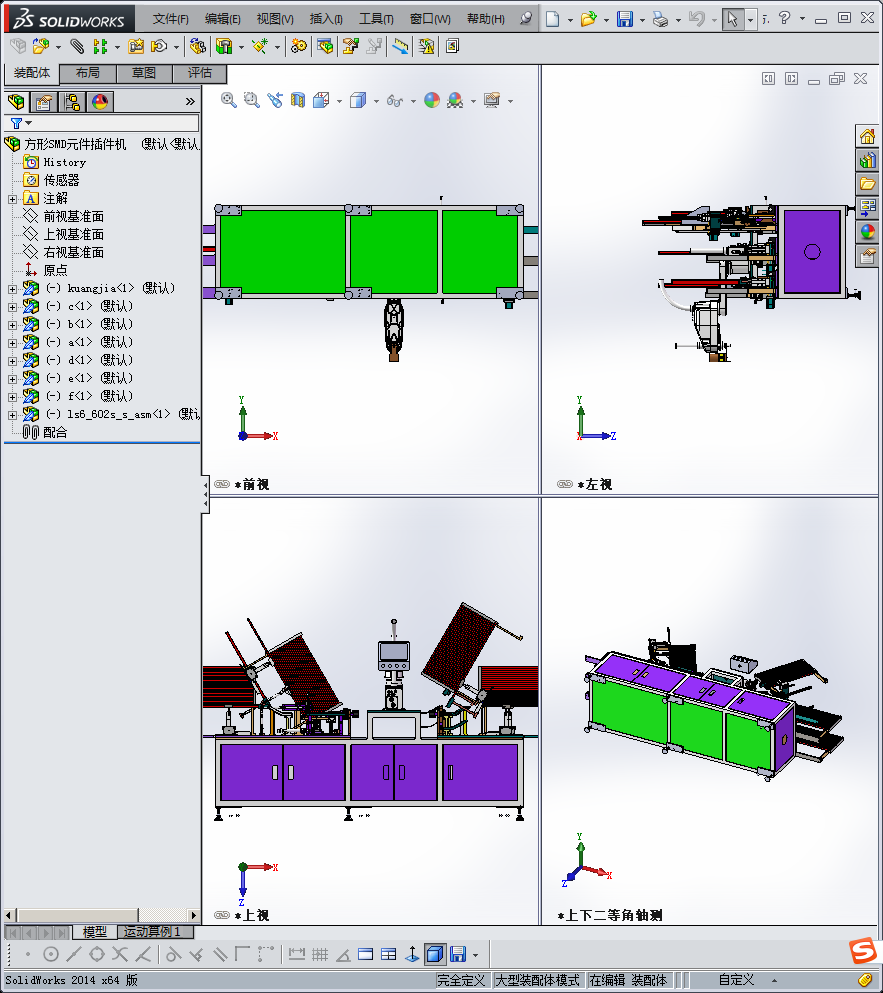The width and height of the screenshot is (883, 993).
Task: Click the feature tree horizontal scrollbar right arrow
Action: click(194, 915)
